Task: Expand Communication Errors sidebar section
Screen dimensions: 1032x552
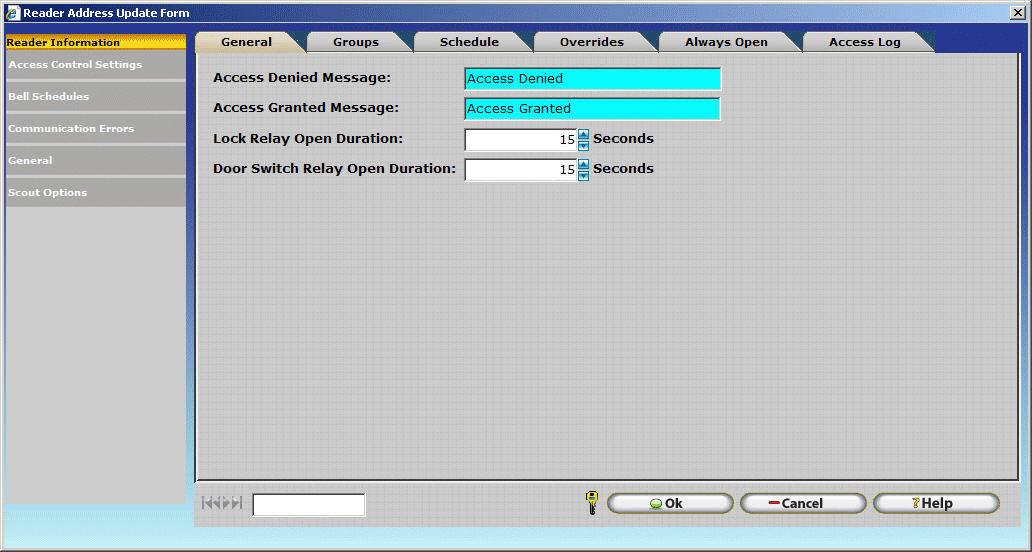Action: click(x=71, y=129)
